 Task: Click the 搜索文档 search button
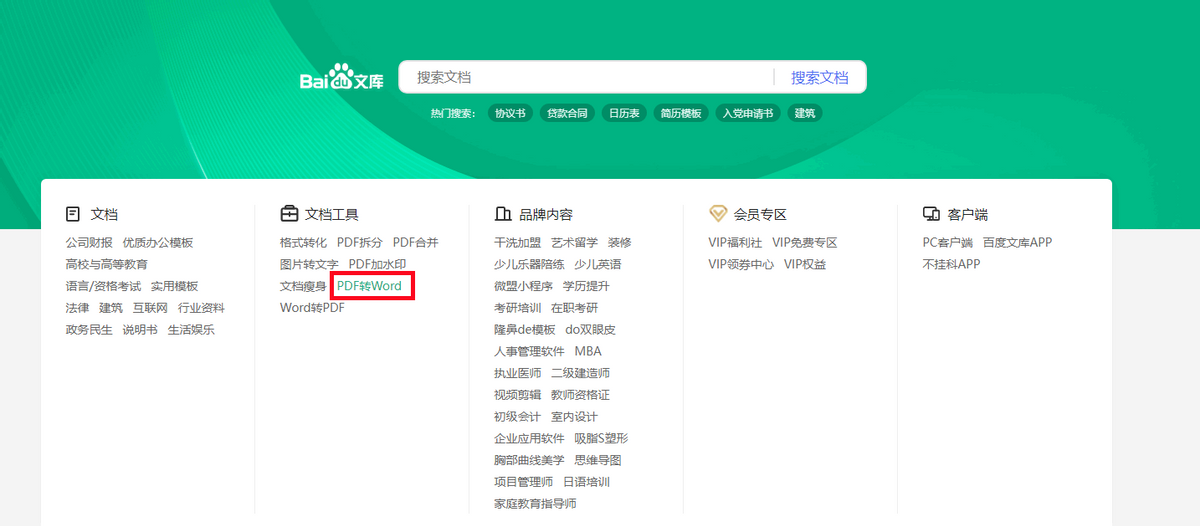point(820,77)
